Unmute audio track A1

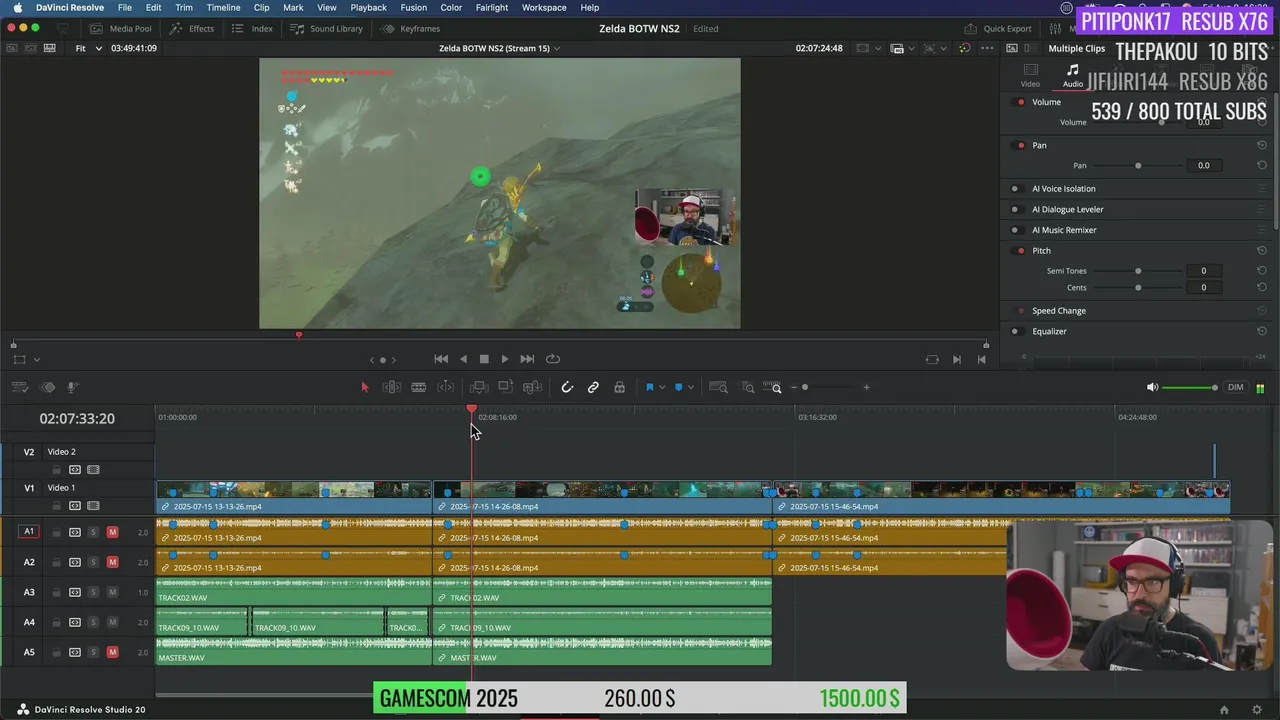click(113, 532)
